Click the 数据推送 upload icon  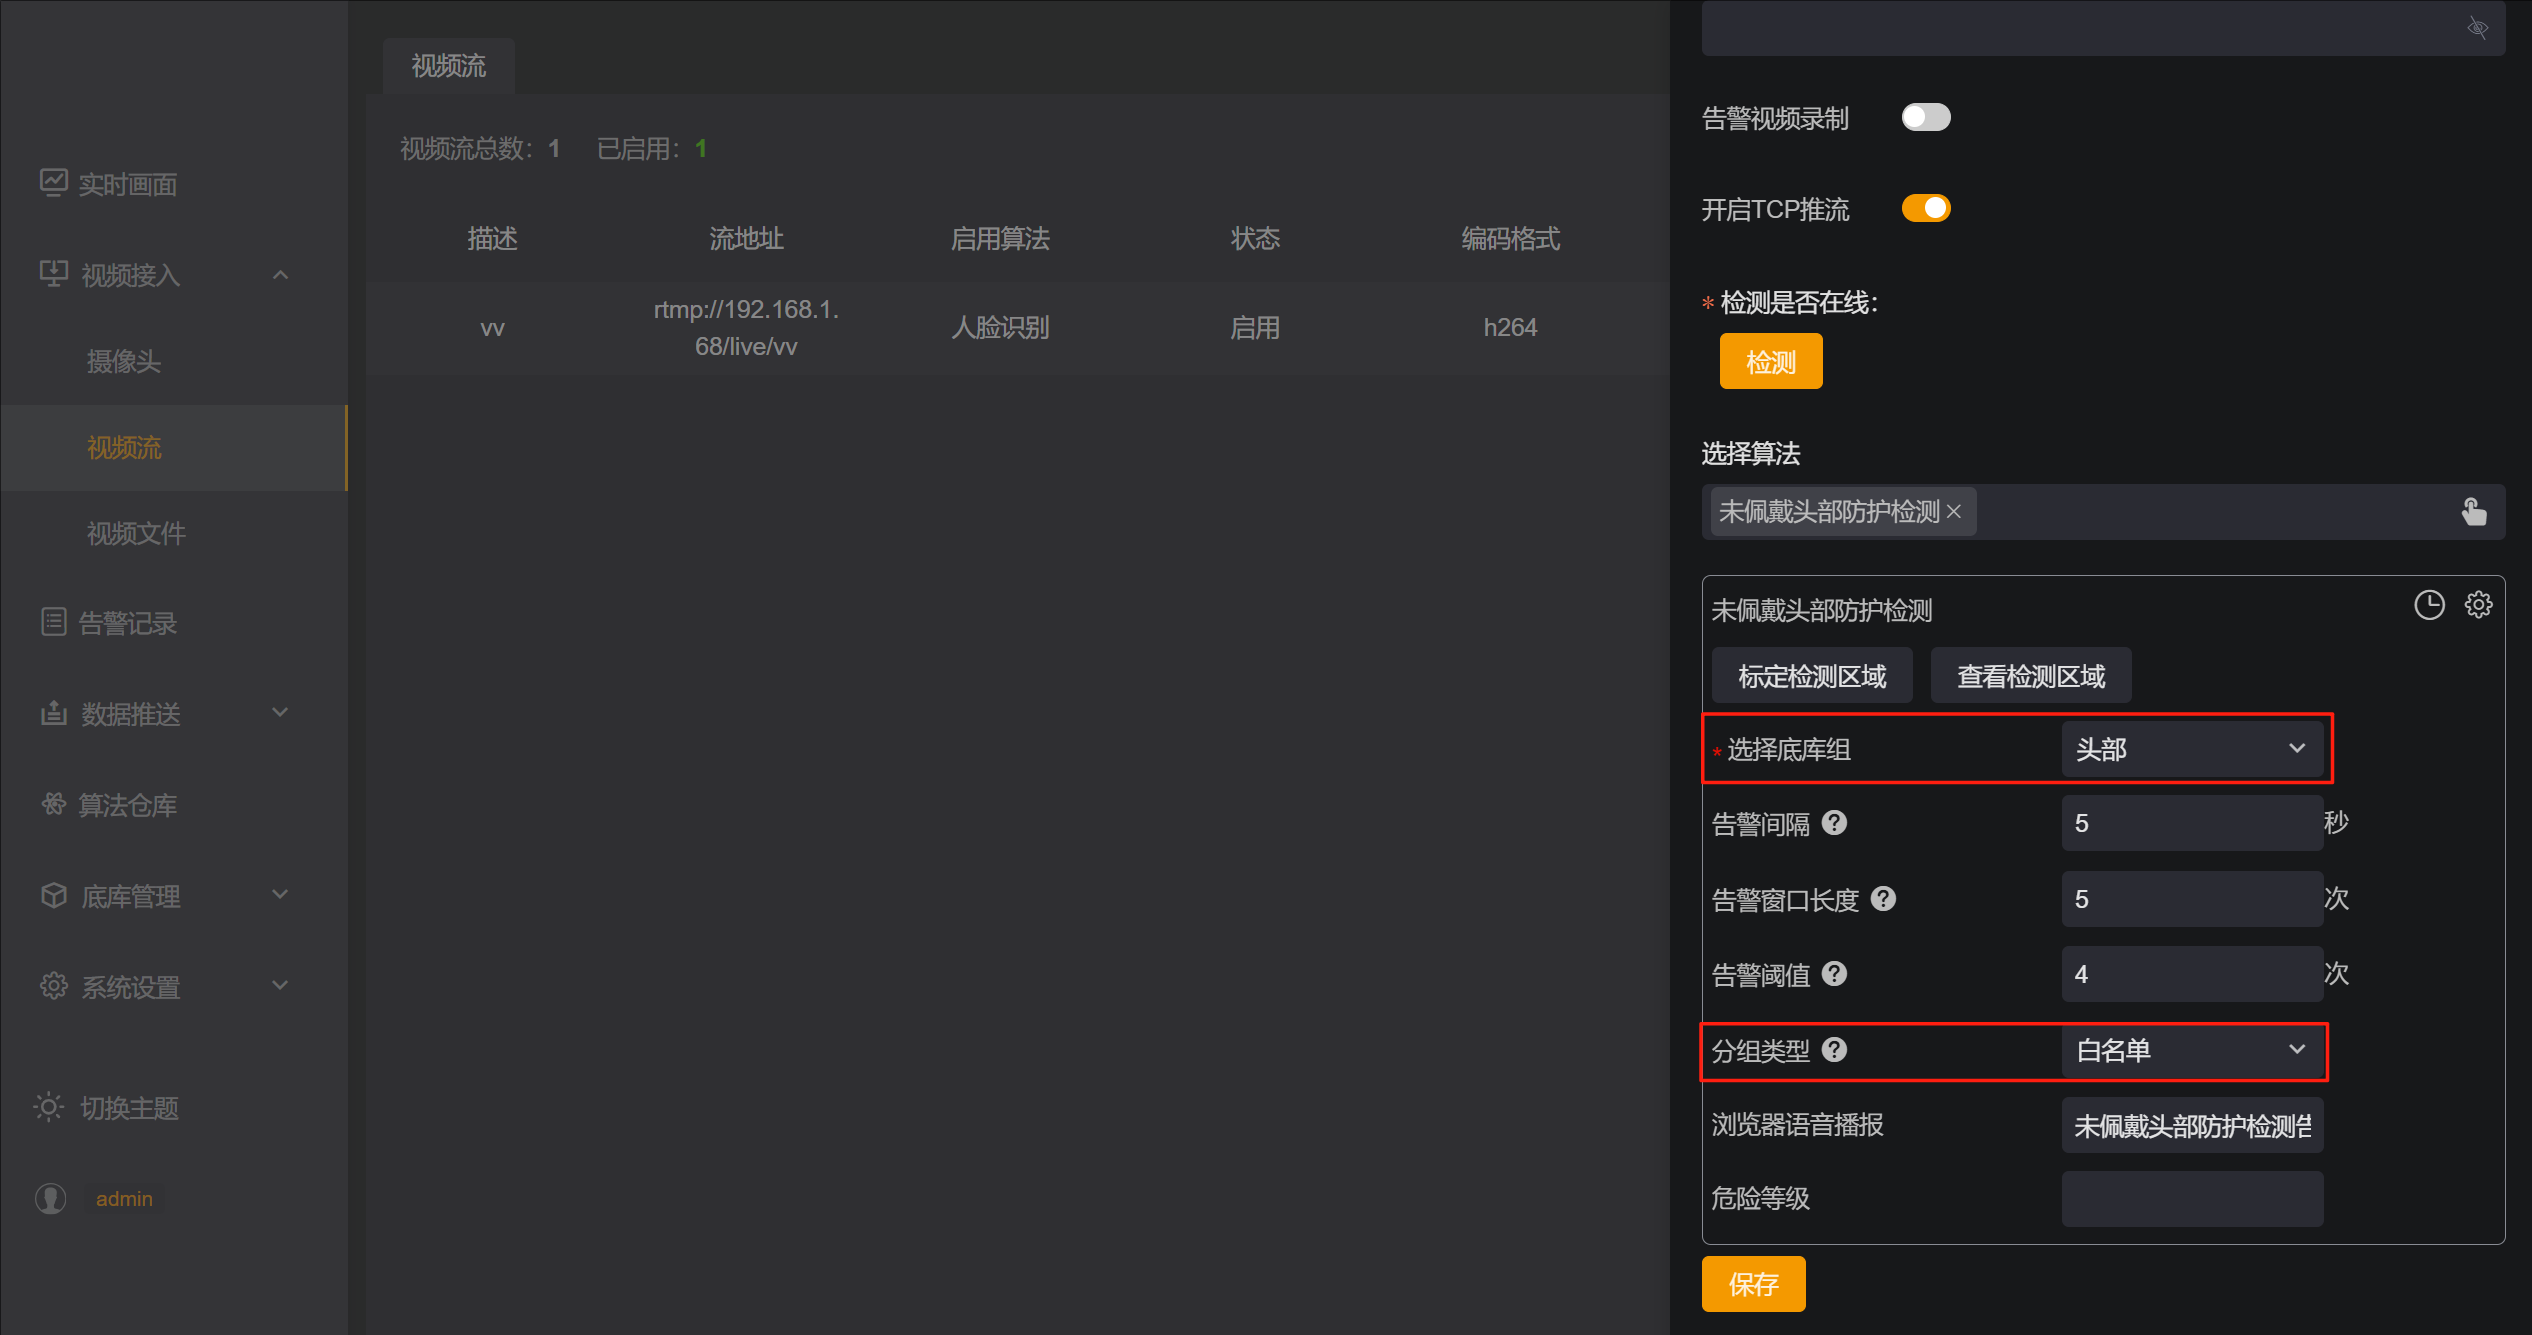point(54,713)
